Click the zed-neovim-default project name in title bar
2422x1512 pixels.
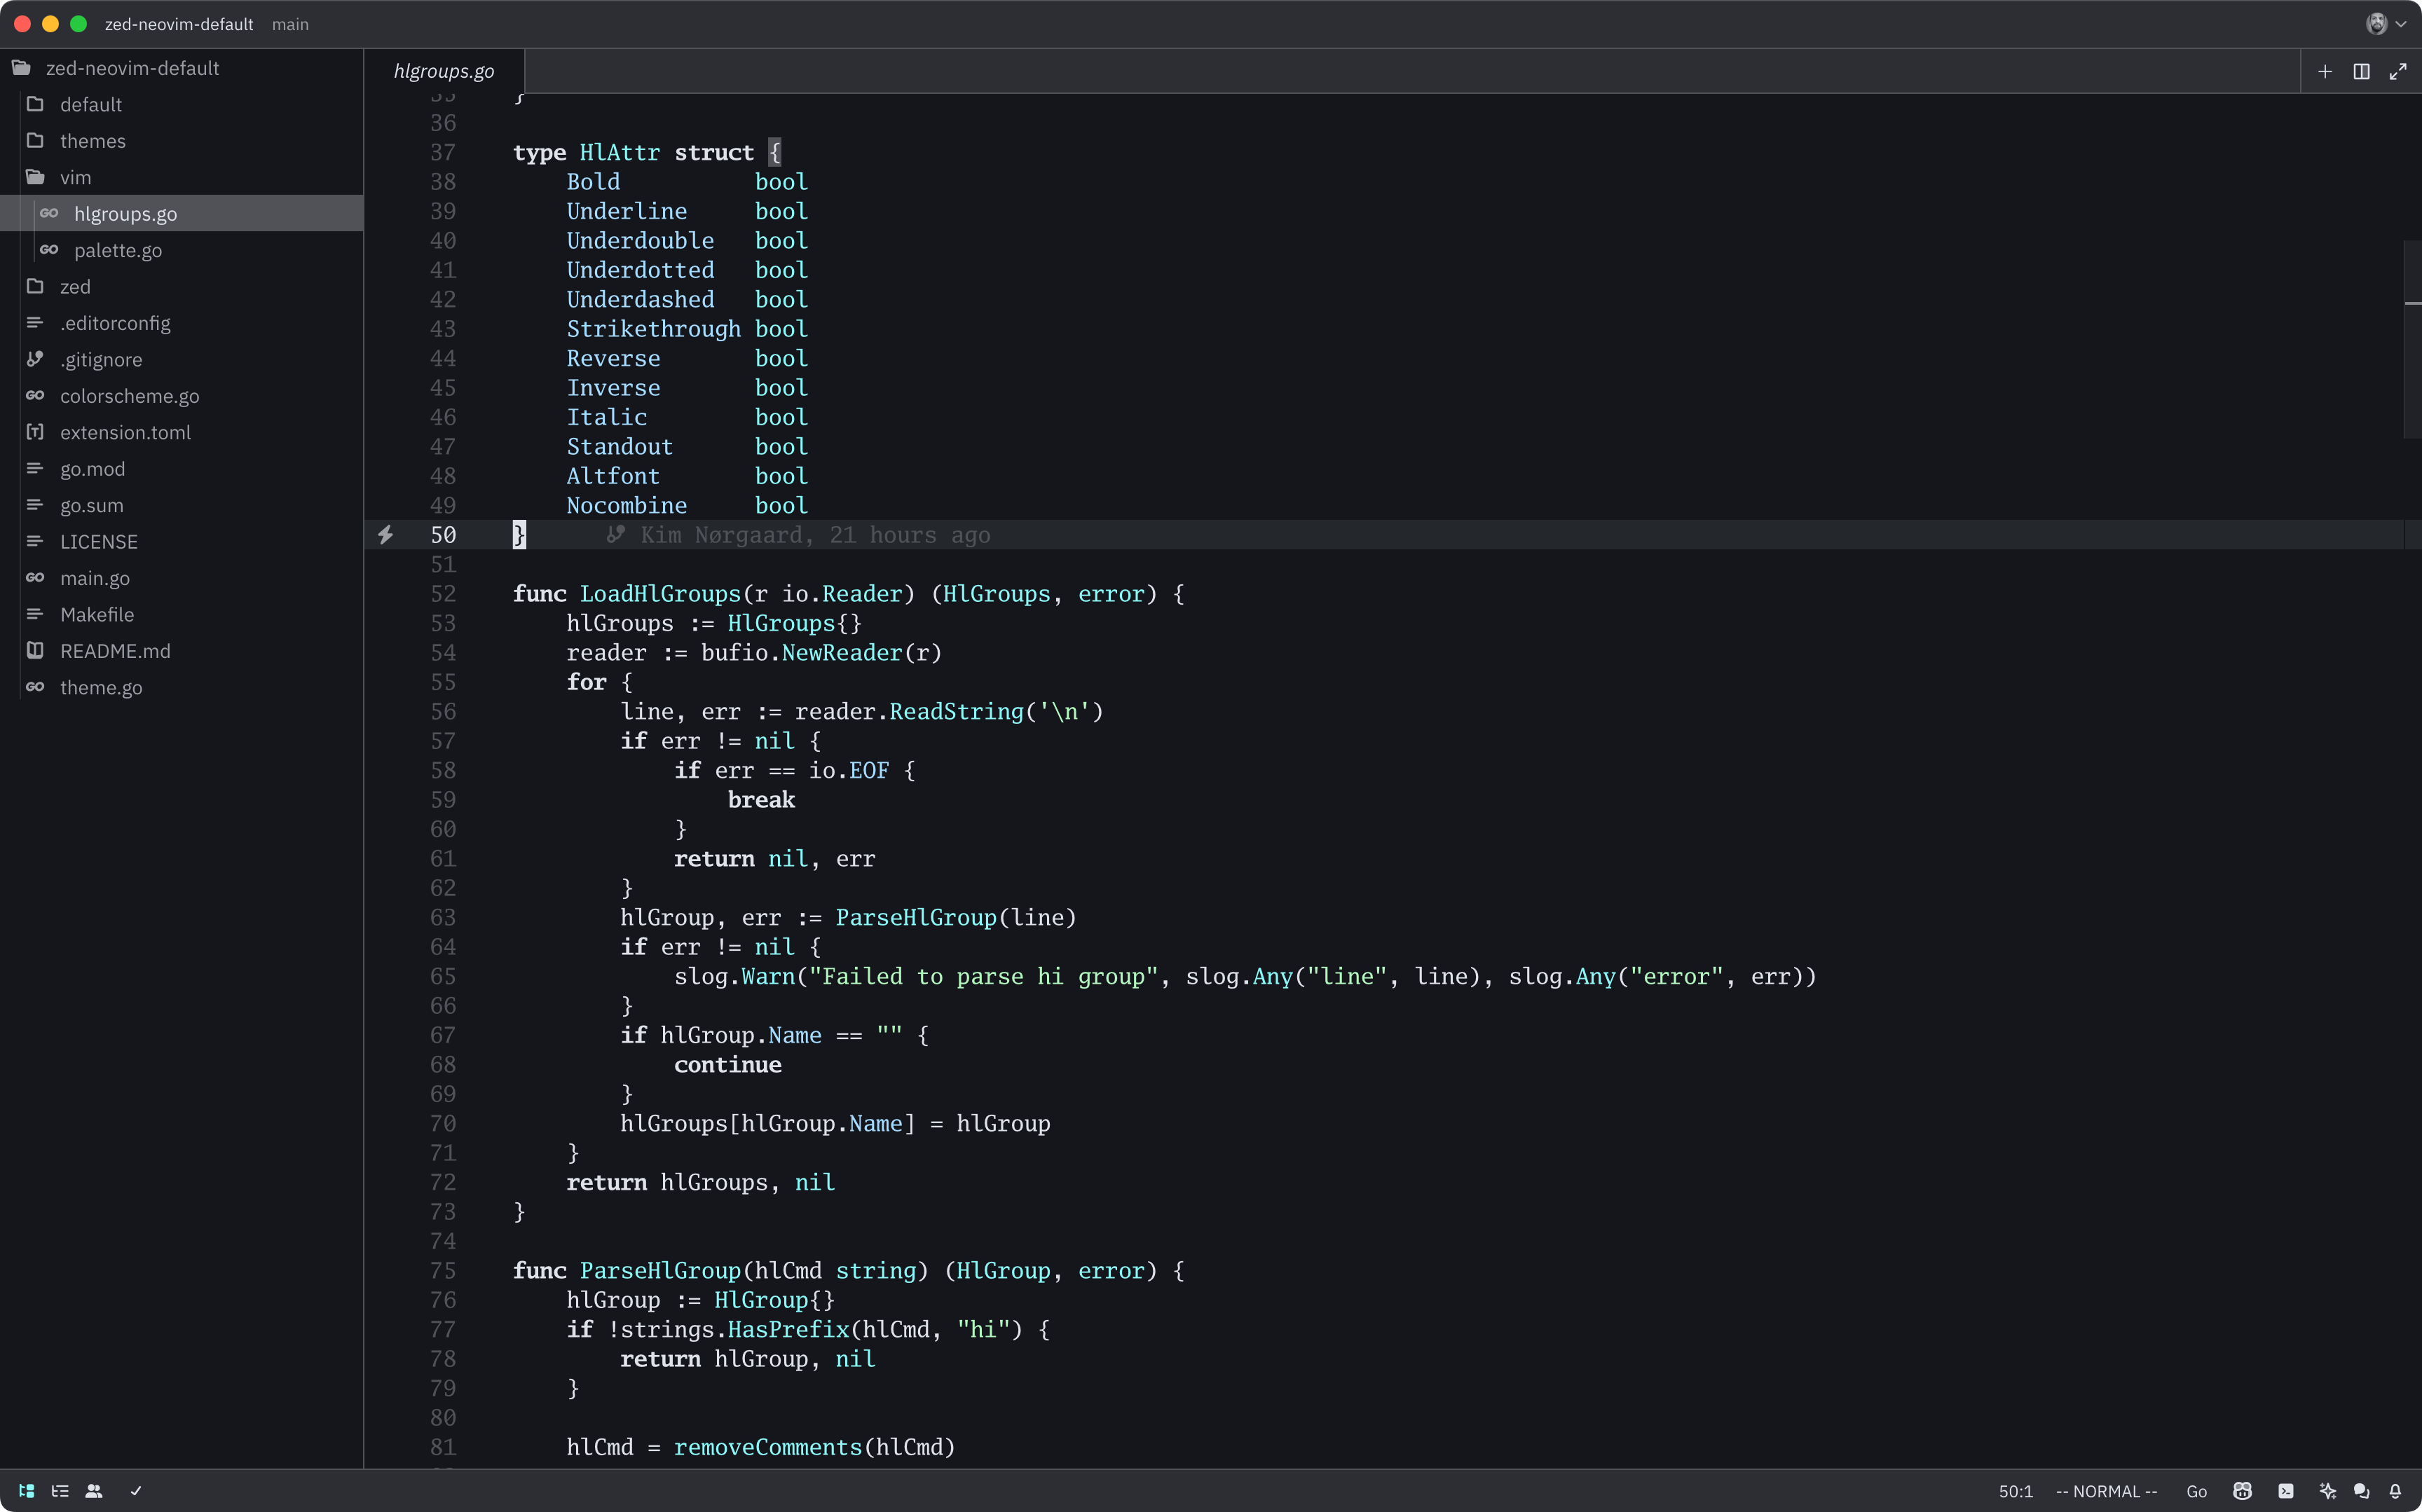click(179, 24)
